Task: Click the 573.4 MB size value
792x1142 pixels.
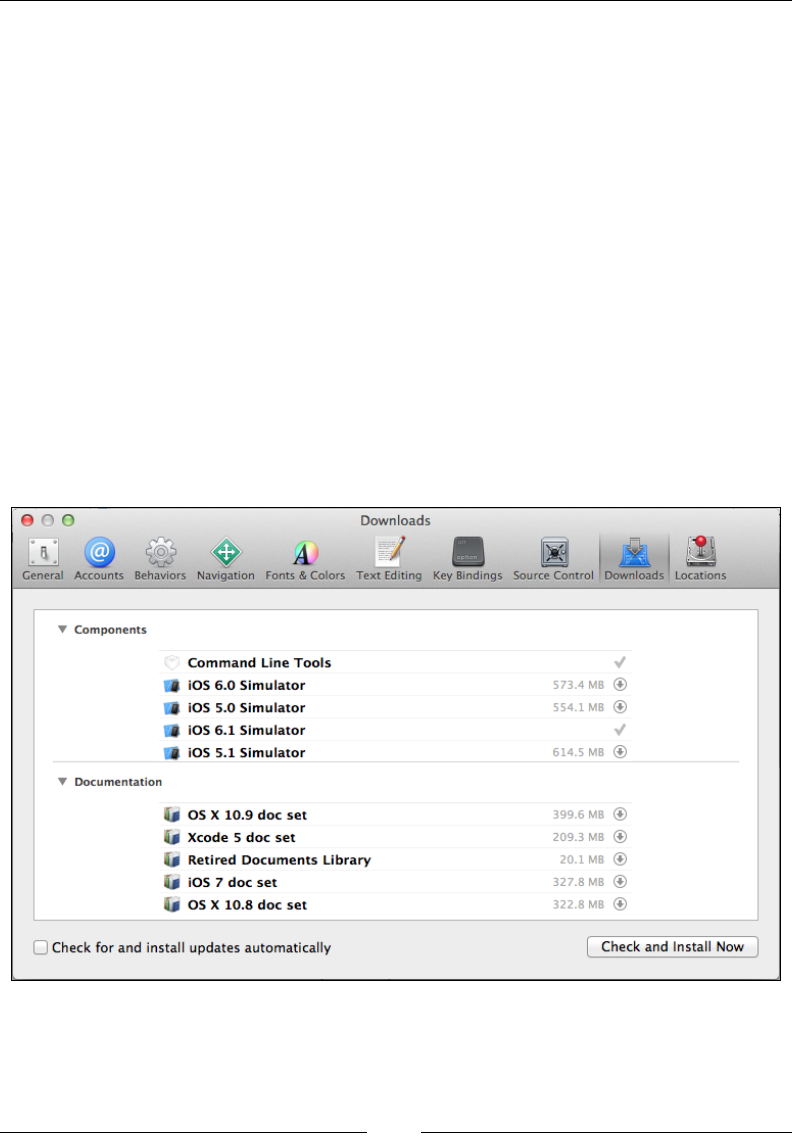Action: click(x=578, y=685)
